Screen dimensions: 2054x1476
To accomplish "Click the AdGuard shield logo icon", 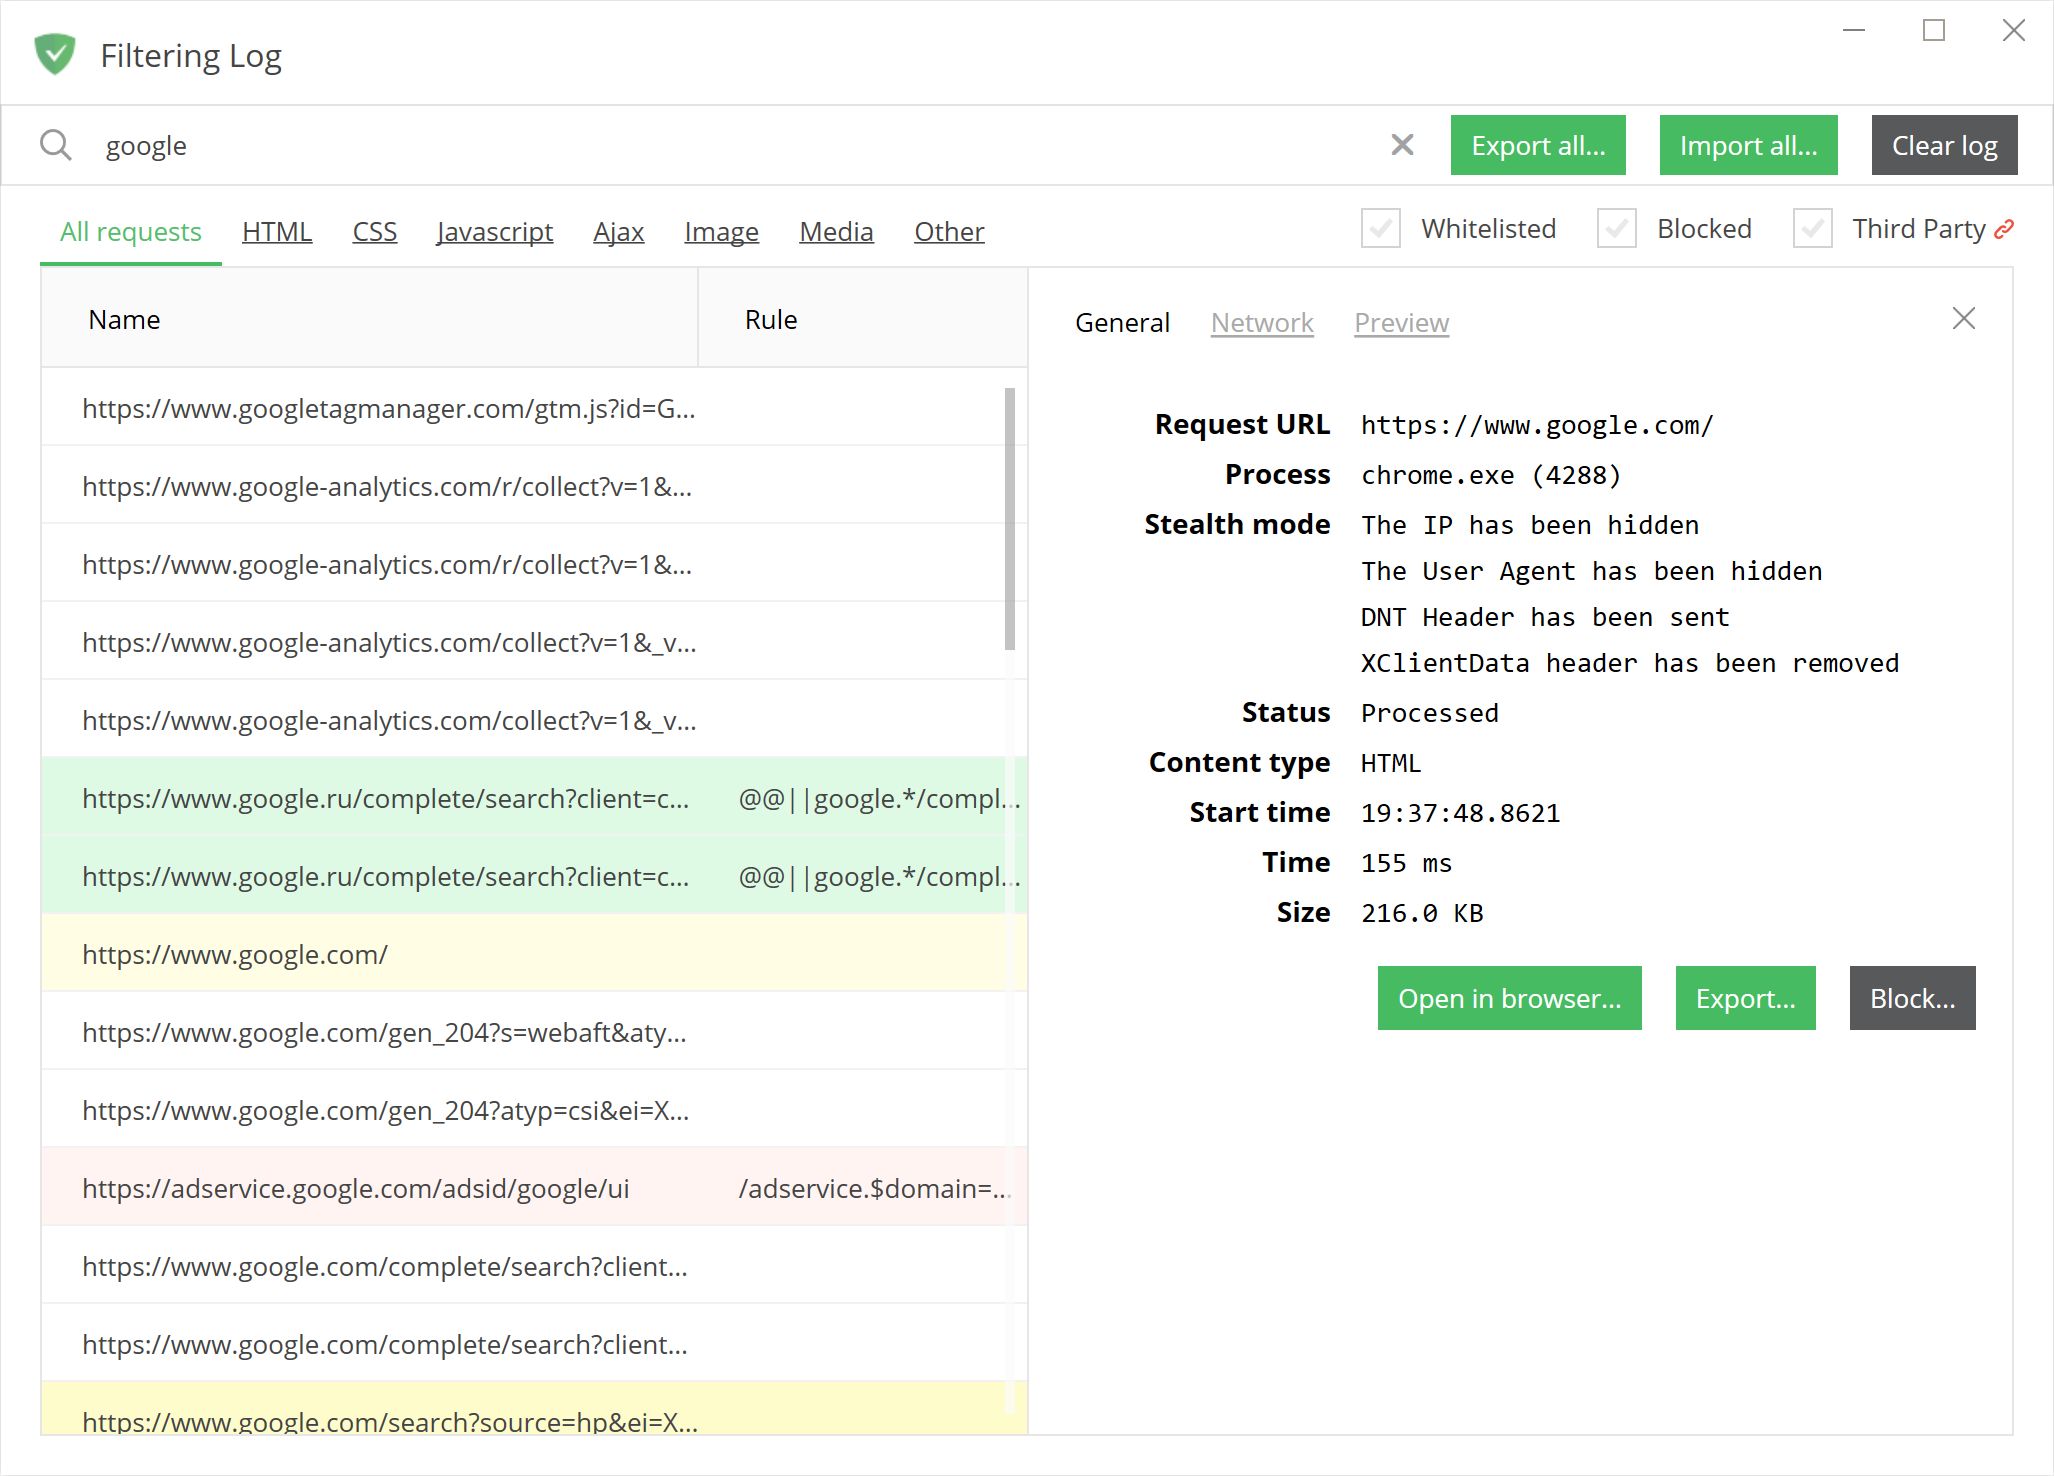I will [55, 54].
